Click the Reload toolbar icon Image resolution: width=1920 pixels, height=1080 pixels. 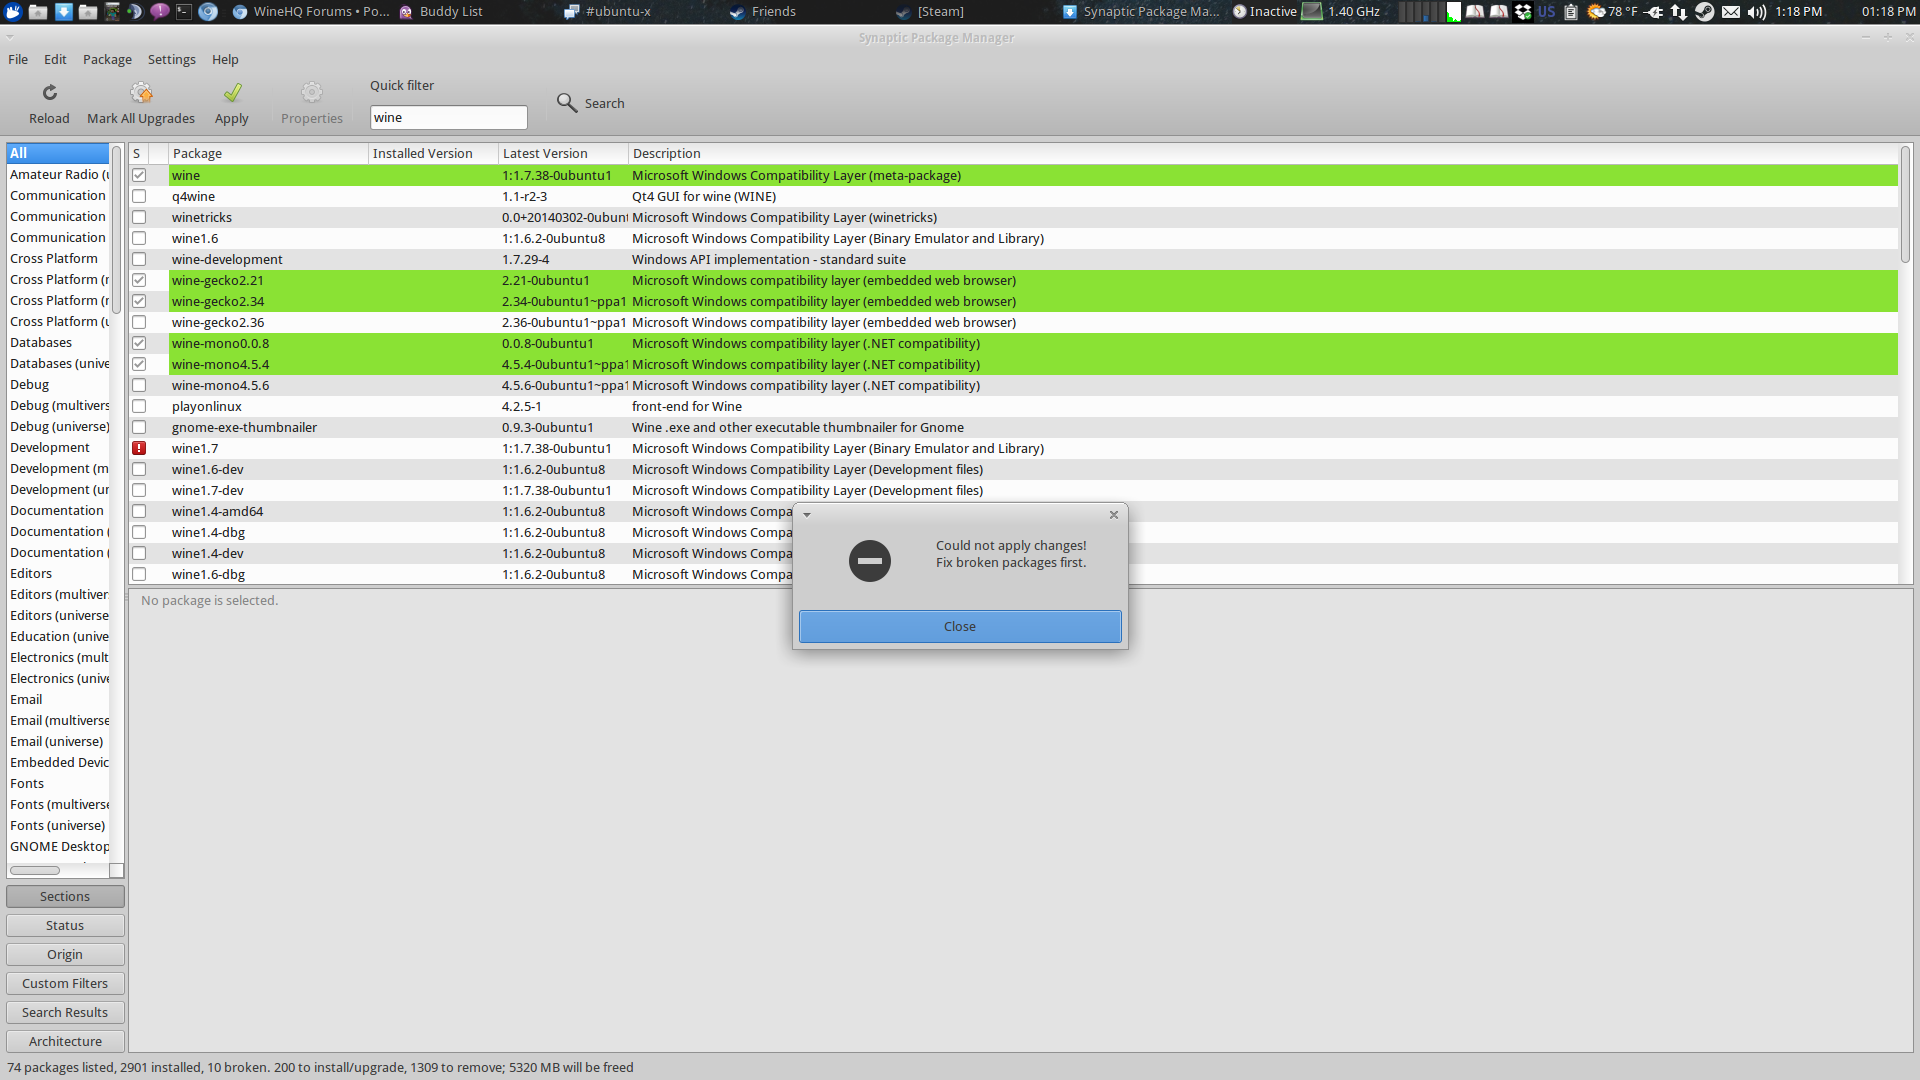tap(49, 93)
